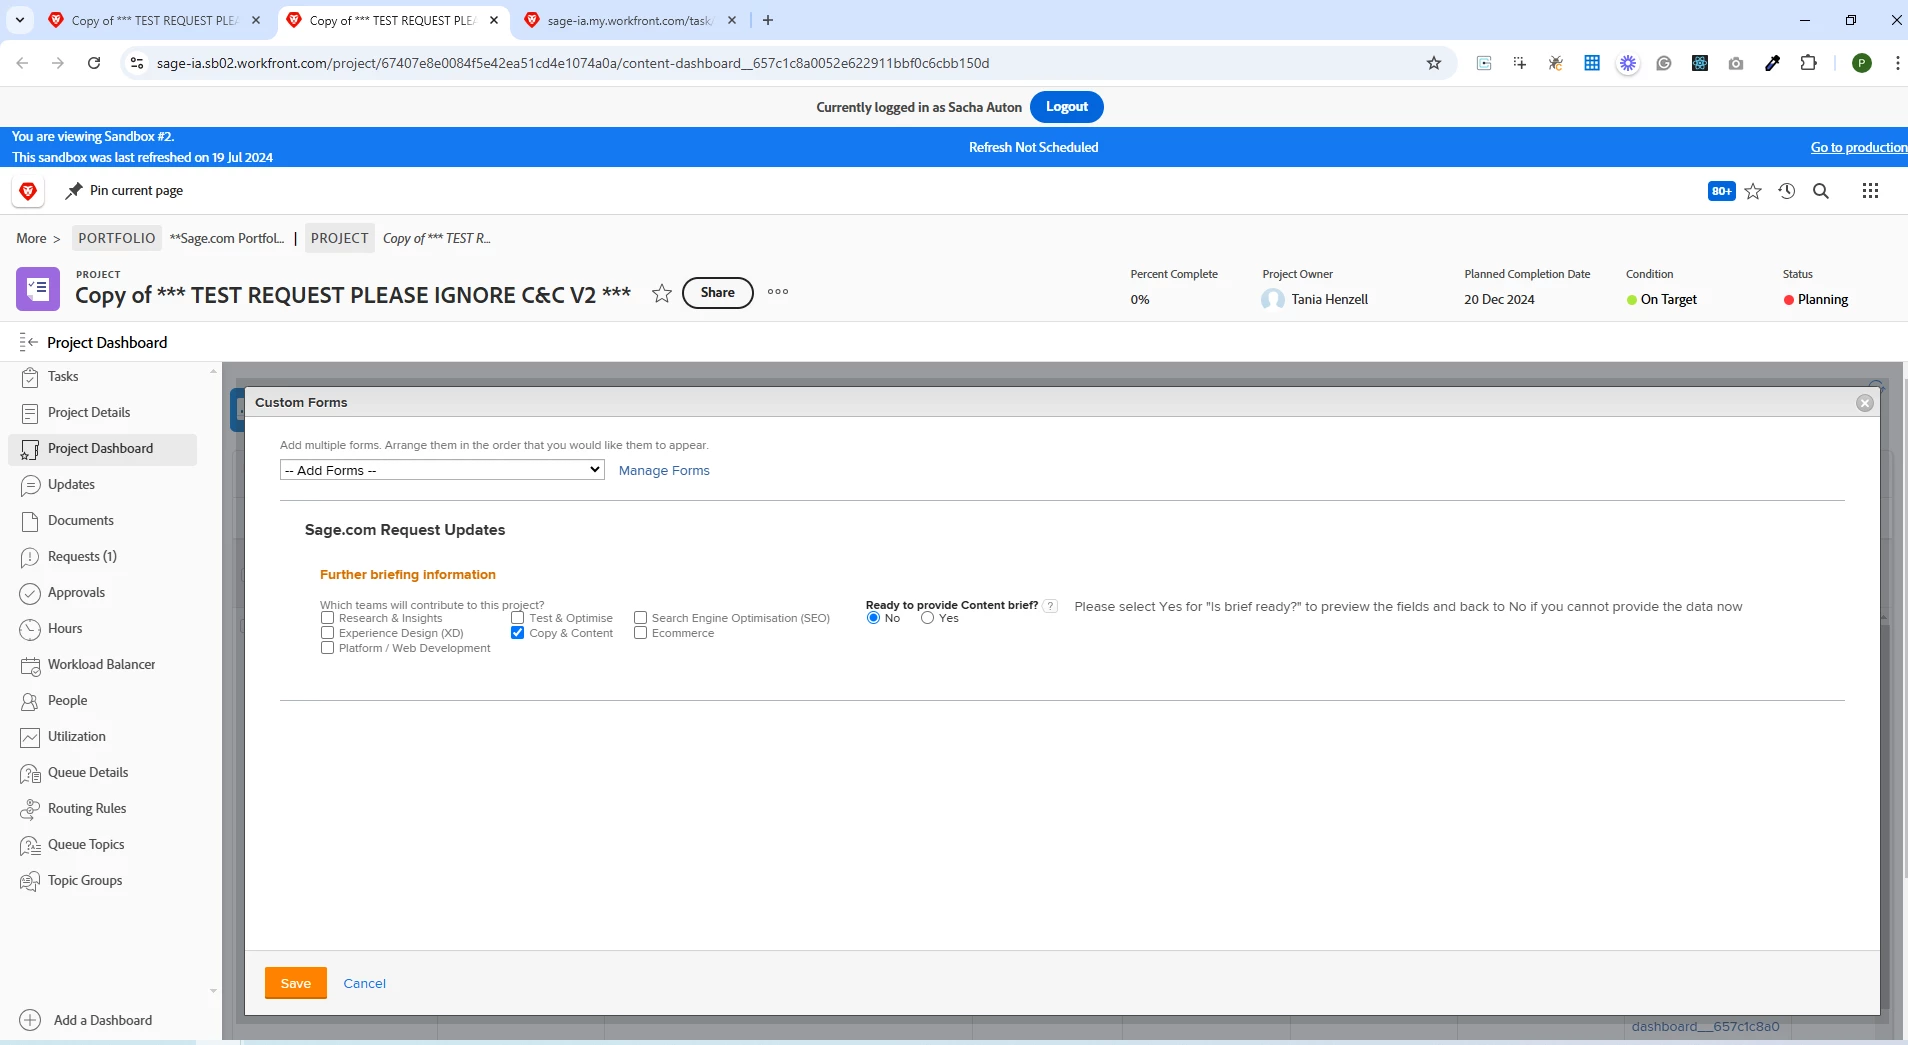Open the Chrome three-dot menu
Image resolution: width=1908 pixels, height=1045 pixels.
[1897, 63]
